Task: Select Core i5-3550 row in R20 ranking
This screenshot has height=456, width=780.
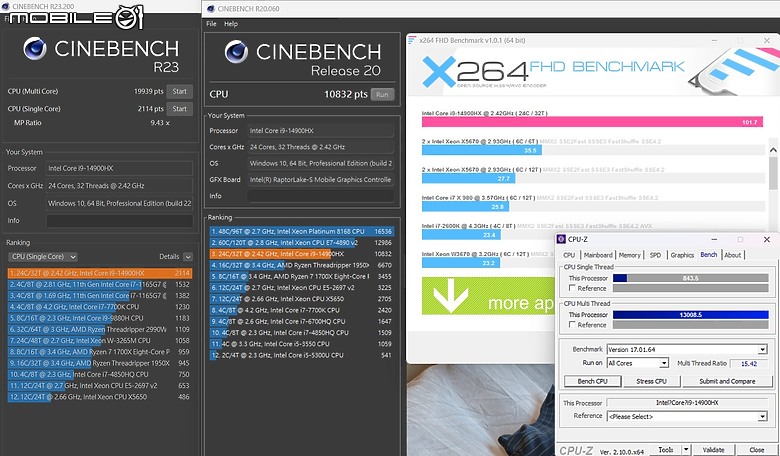Action: point(301,344)
